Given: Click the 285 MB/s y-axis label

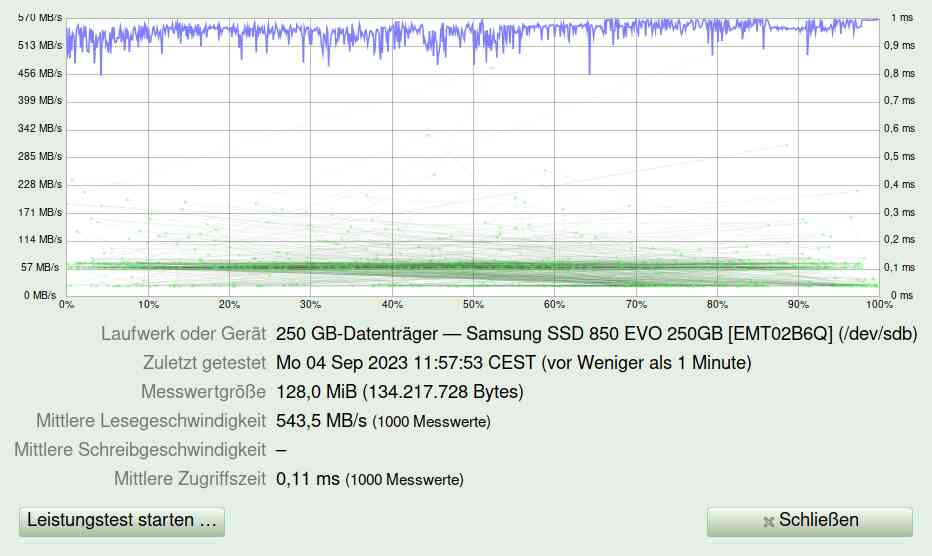Looking at the screenshot, I should coord(40,156).
